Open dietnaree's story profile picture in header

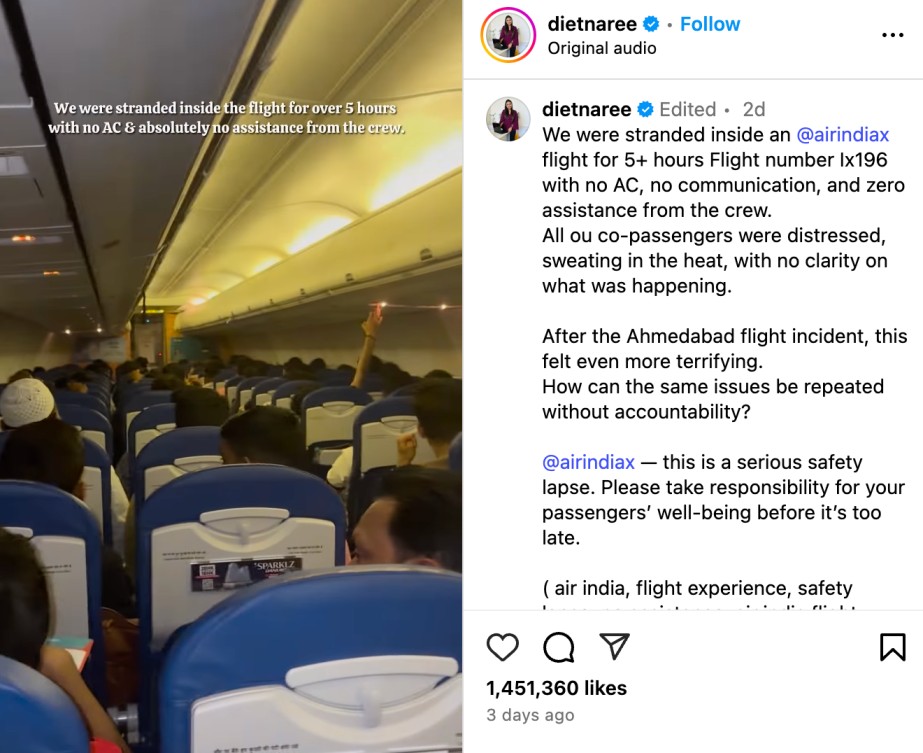point(508,35)
